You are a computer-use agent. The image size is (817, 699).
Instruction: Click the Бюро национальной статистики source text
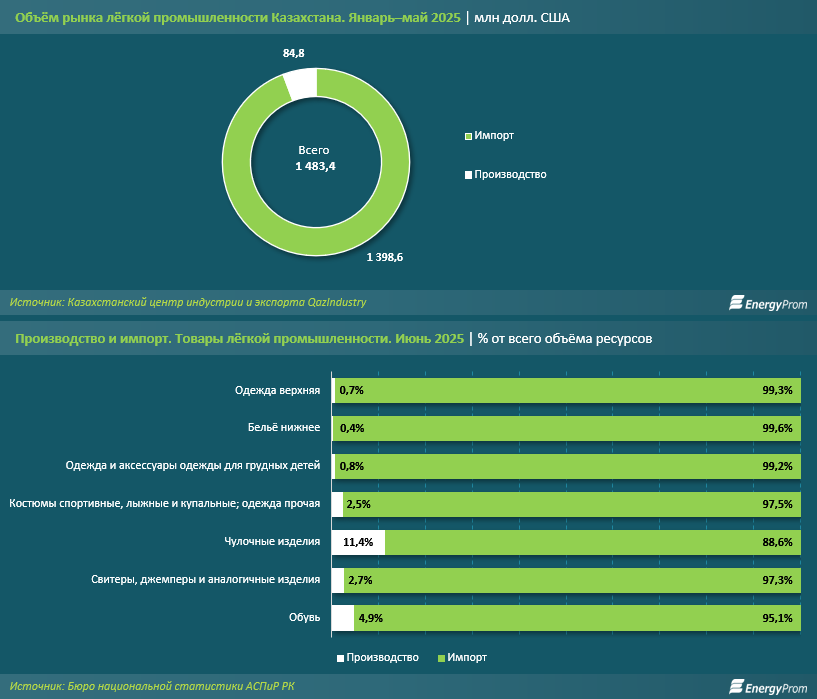click(154, 686)
